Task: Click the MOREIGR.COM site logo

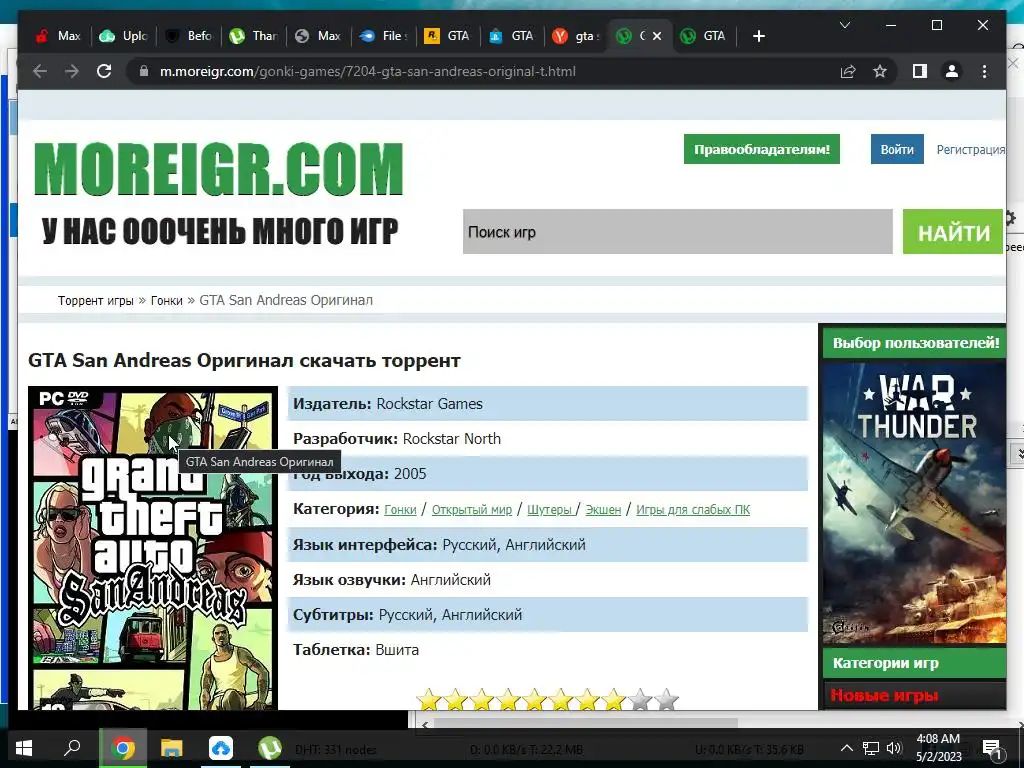Action: [219, 169]
